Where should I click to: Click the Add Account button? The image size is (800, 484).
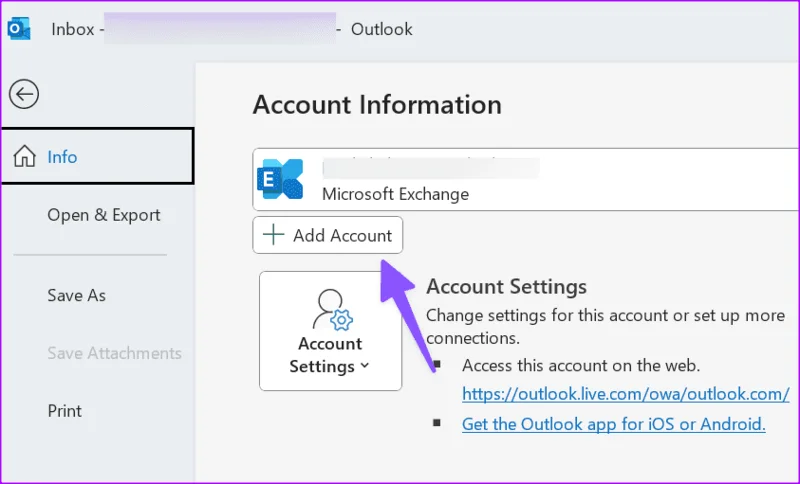(x=328, y=235)
